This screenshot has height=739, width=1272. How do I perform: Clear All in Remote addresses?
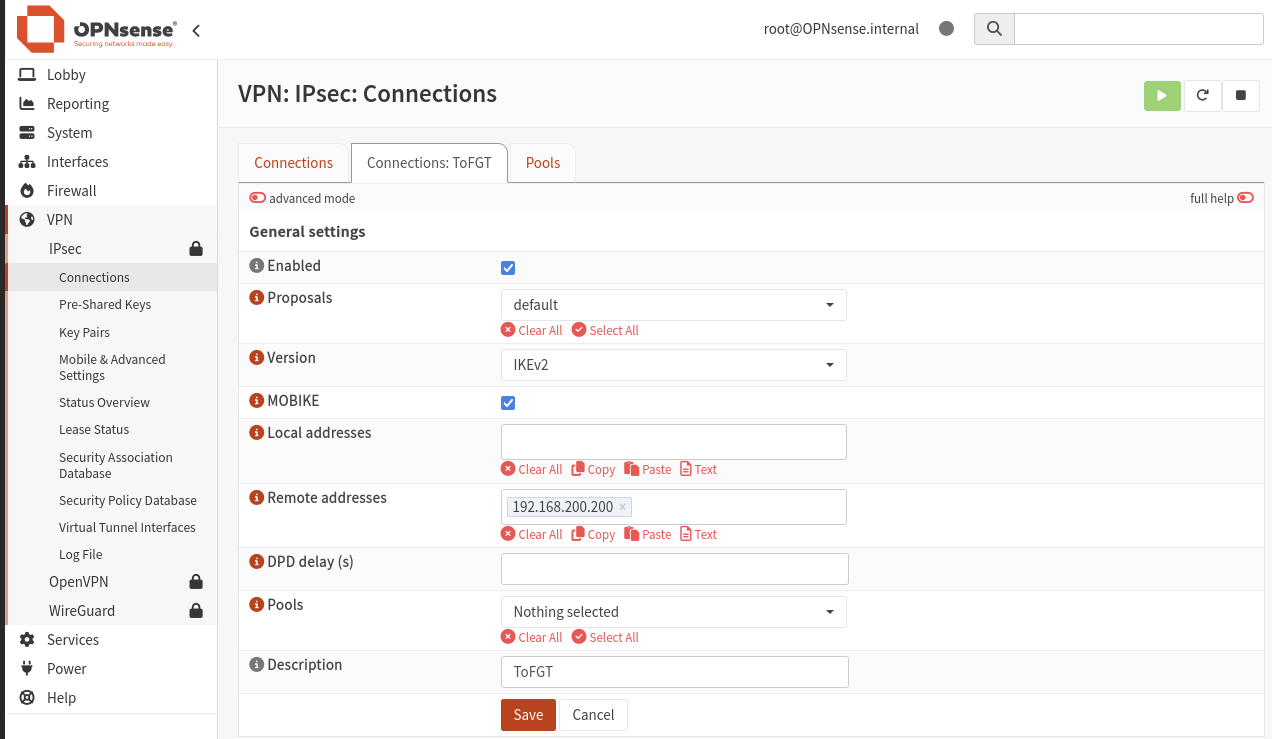pos(532,535)
